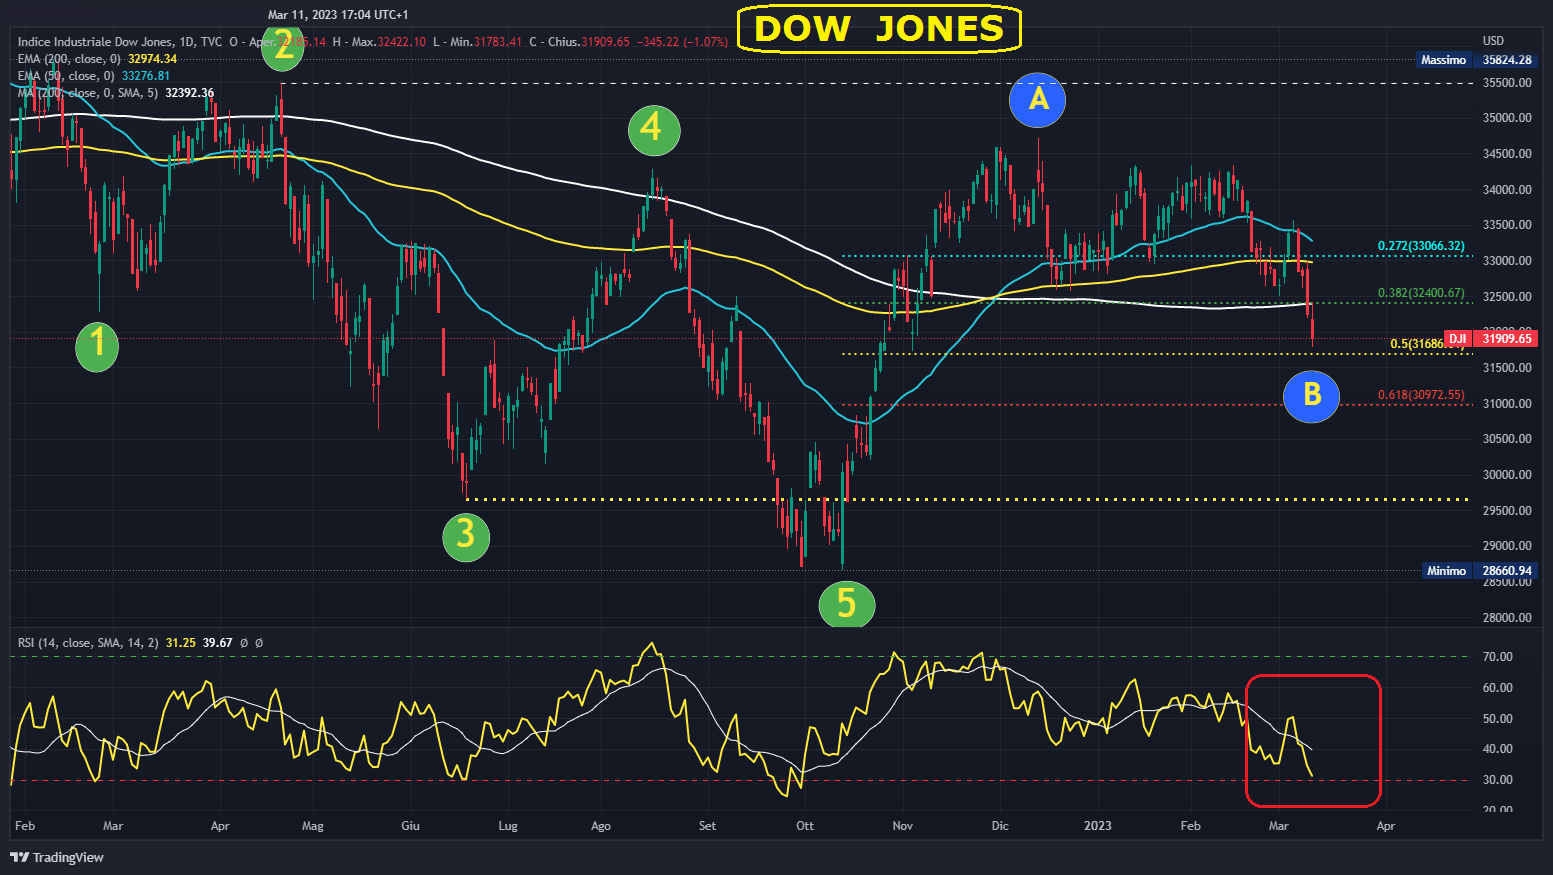The width and height of the screenshot is (1553, 875).
Task: Select the EMA (50, close, 0) indicator legend
Action: pos(66,76)
